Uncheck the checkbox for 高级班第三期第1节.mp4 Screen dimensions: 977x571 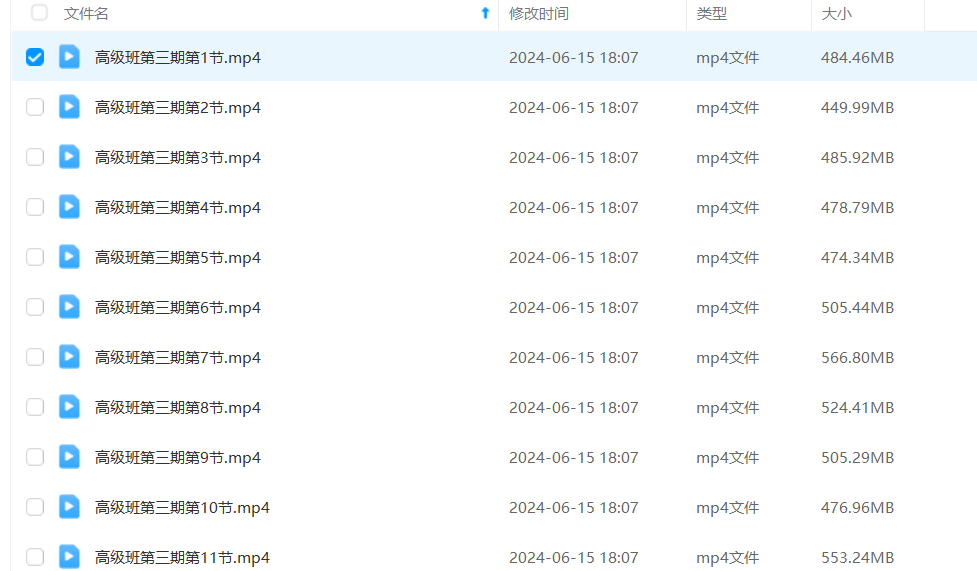coord(35,57)
